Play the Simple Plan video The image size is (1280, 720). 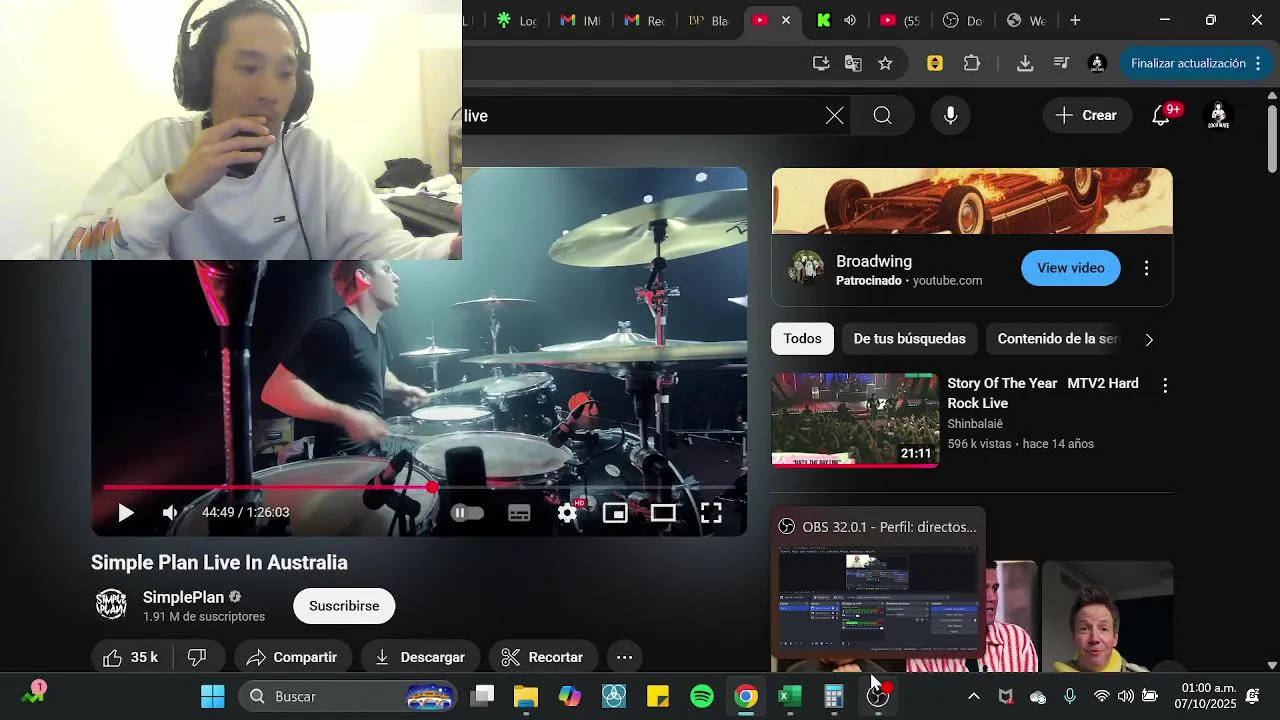click(126, 513)
